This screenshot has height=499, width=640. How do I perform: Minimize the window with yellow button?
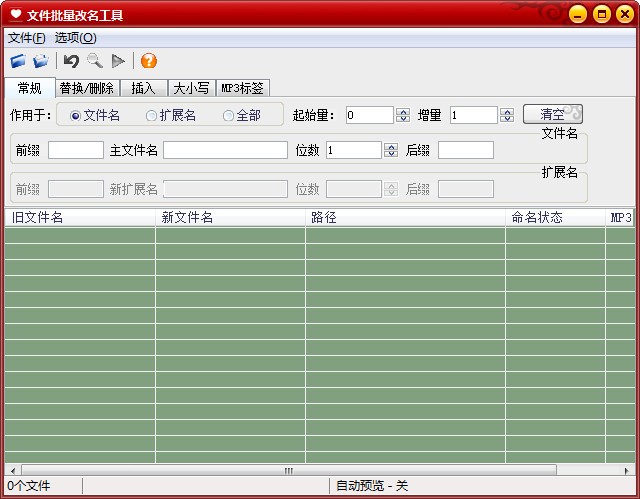pos(578,15)
